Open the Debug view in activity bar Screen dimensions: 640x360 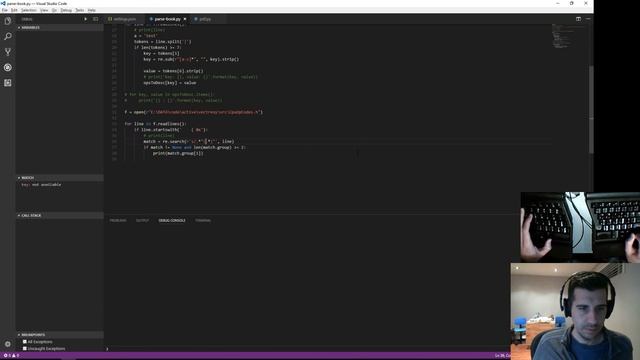tap(8, 67)
